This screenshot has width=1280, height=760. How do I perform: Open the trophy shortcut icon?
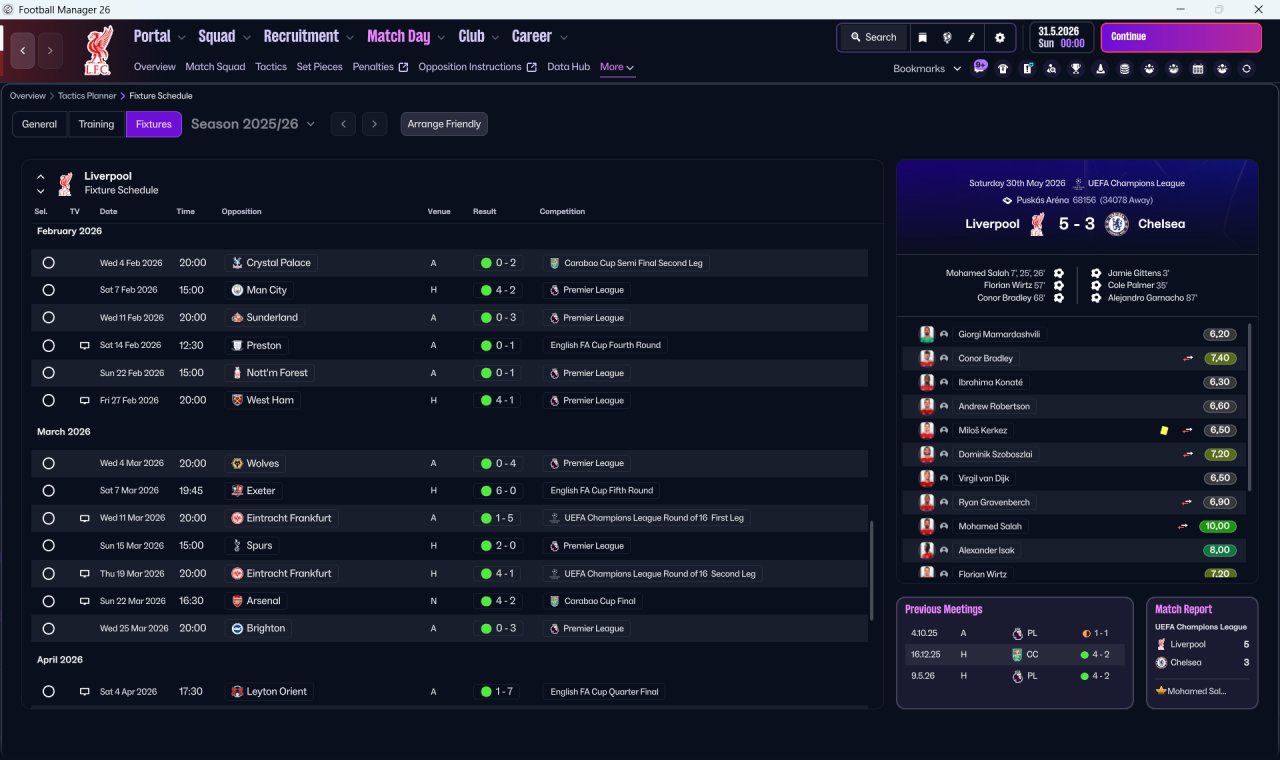(x=1076, y=69)
